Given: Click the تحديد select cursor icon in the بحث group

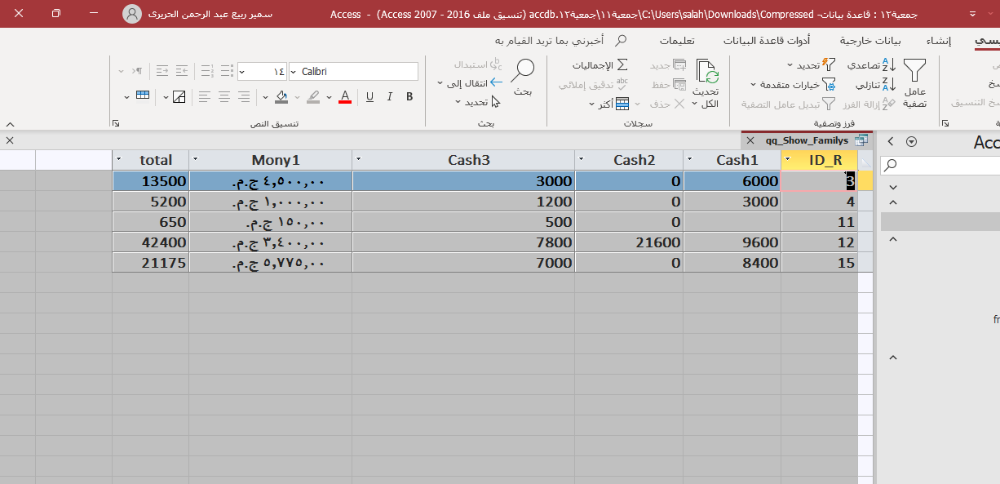Looking at the screenshot, I should coord(496,102).
